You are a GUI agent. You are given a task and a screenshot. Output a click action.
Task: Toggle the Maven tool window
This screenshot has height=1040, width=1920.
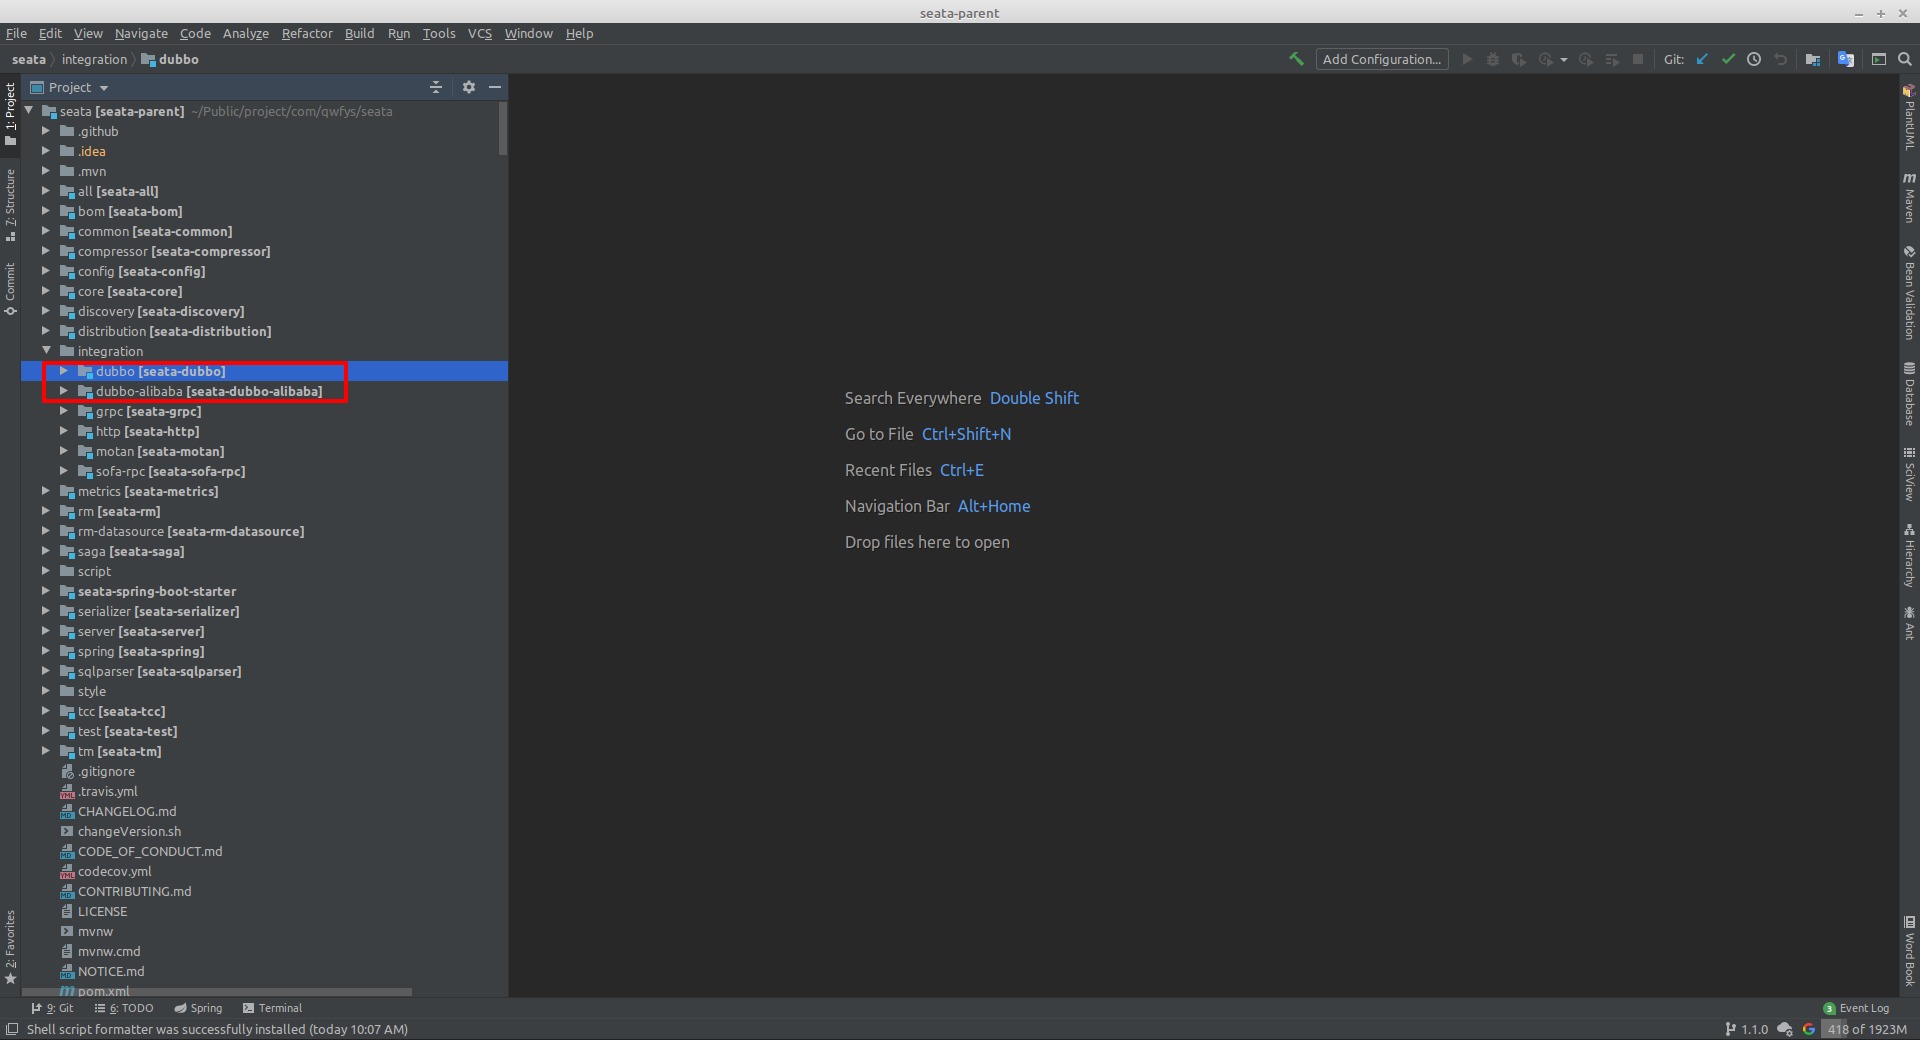pyautogui.click(x=1909, y=197)
